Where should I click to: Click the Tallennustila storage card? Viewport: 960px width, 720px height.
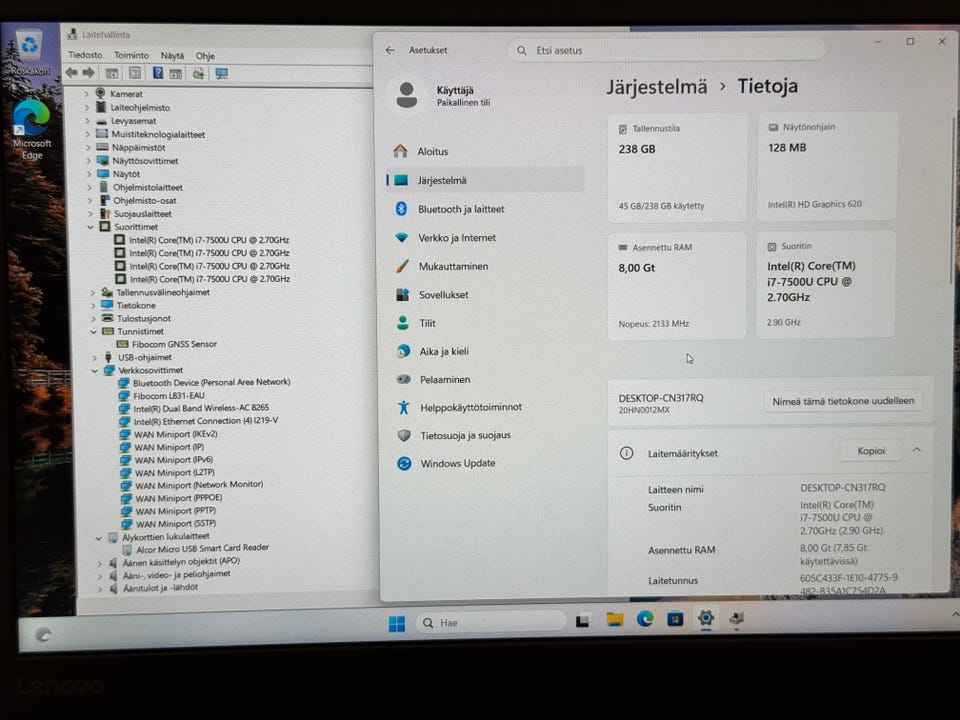(x=677, y=167)
